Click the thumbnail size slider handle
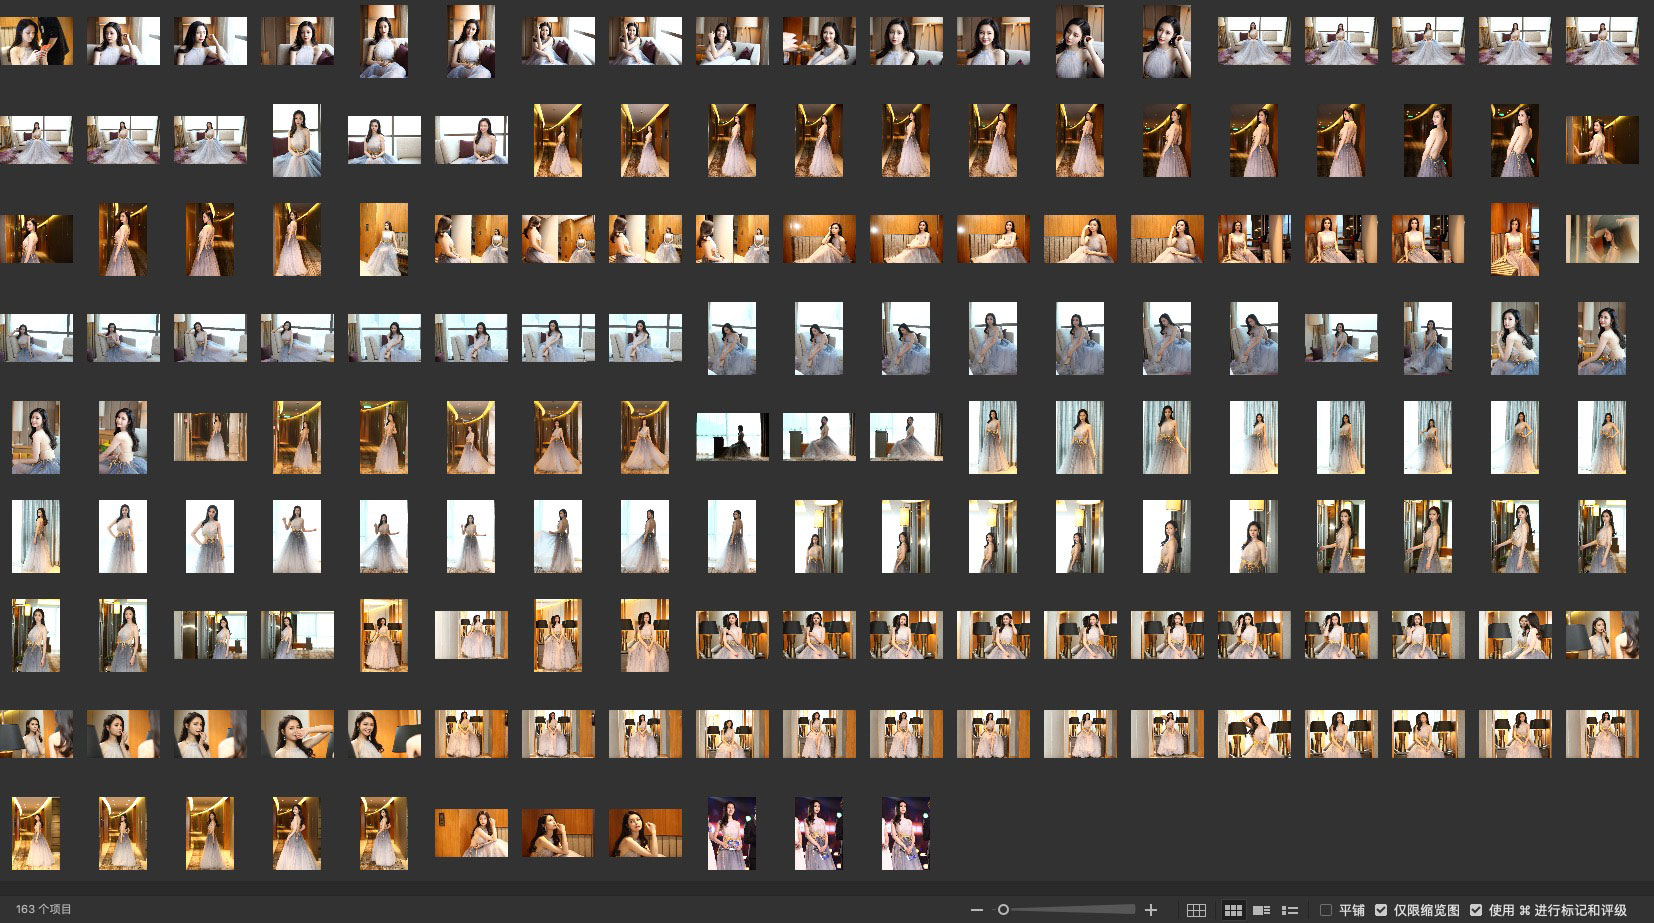 click(1003, 910)
